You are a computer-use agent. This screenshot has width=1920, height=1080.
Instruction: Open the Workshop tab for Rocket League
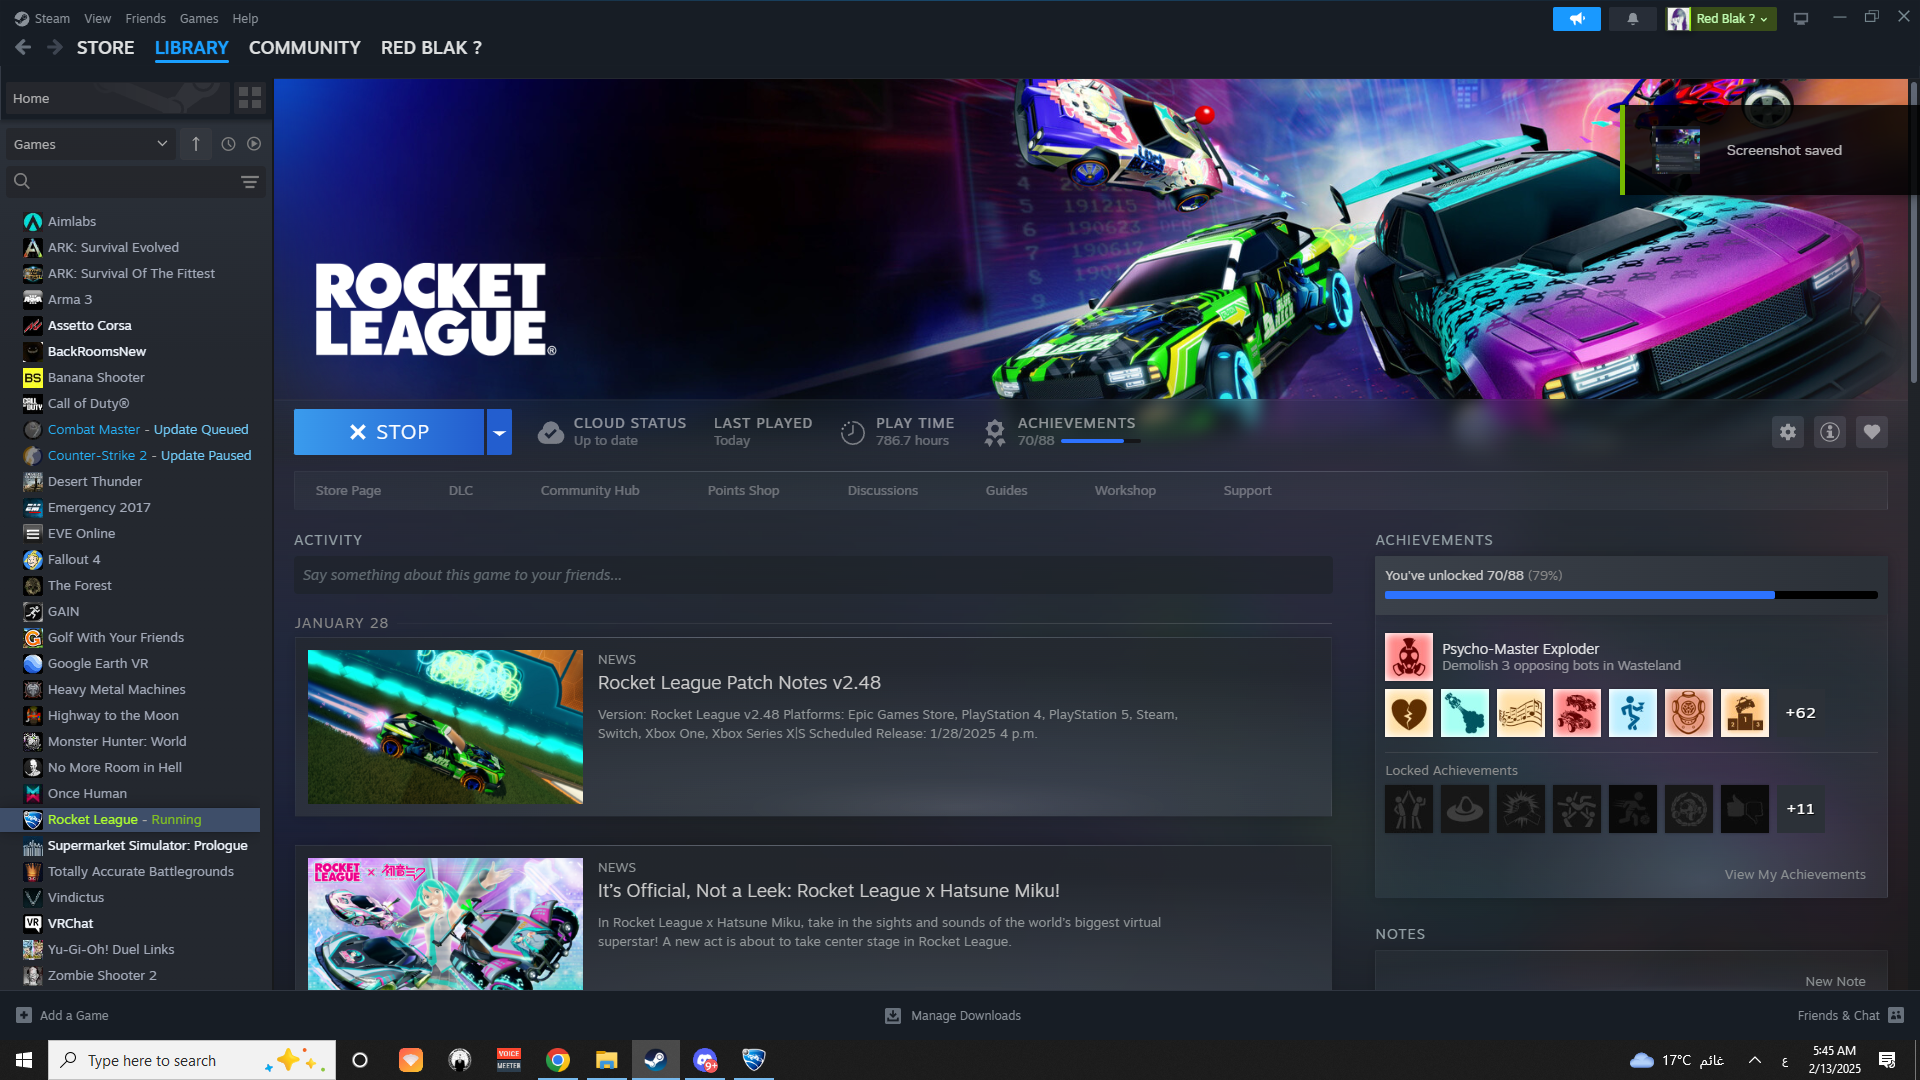click(x=1124, y=491)
